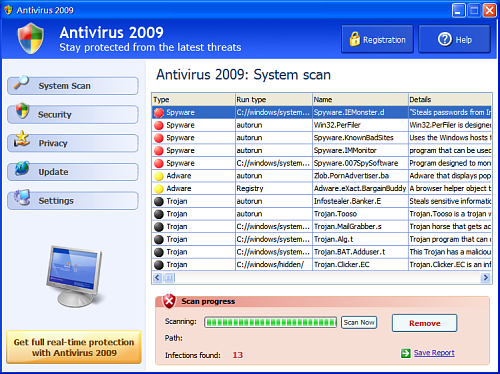Click the C://windows/hidden/ run type cell
500x374 pixels.
pos(274,264)
